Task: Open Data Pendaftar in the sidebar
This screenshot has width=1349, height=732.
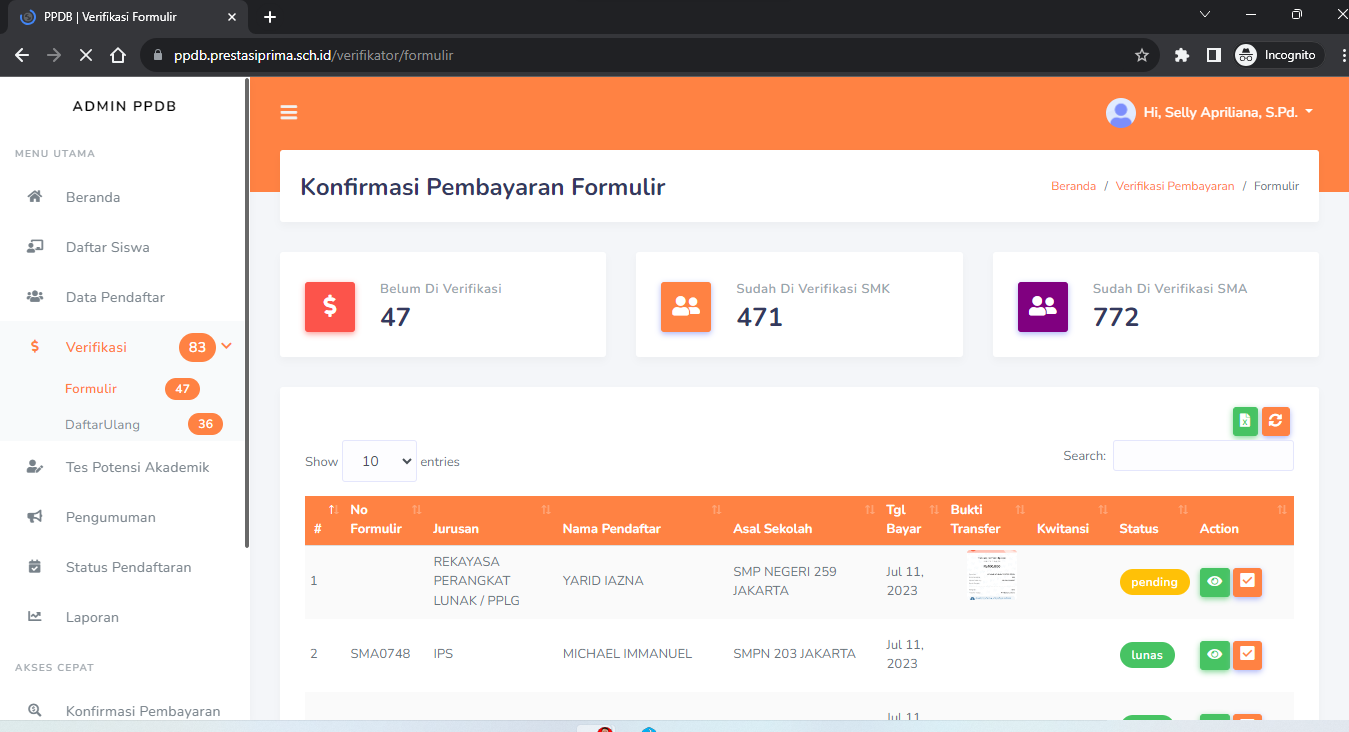Action: point(115,297)
